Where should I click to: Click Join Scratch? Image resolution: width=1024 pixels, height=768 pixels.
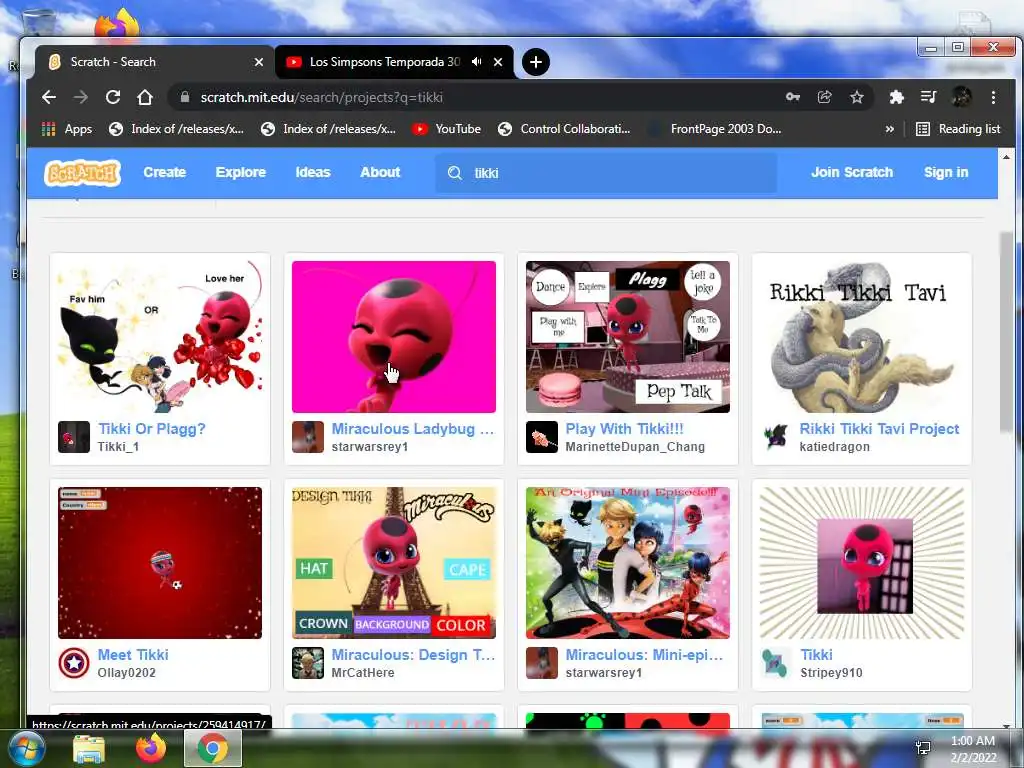[x=852, y=172]
